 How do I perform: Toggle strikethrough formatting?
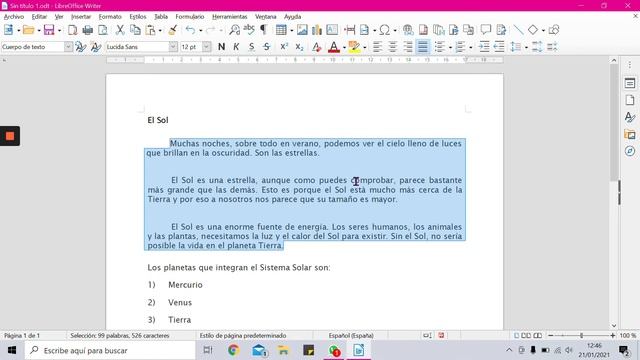(267, 47)
